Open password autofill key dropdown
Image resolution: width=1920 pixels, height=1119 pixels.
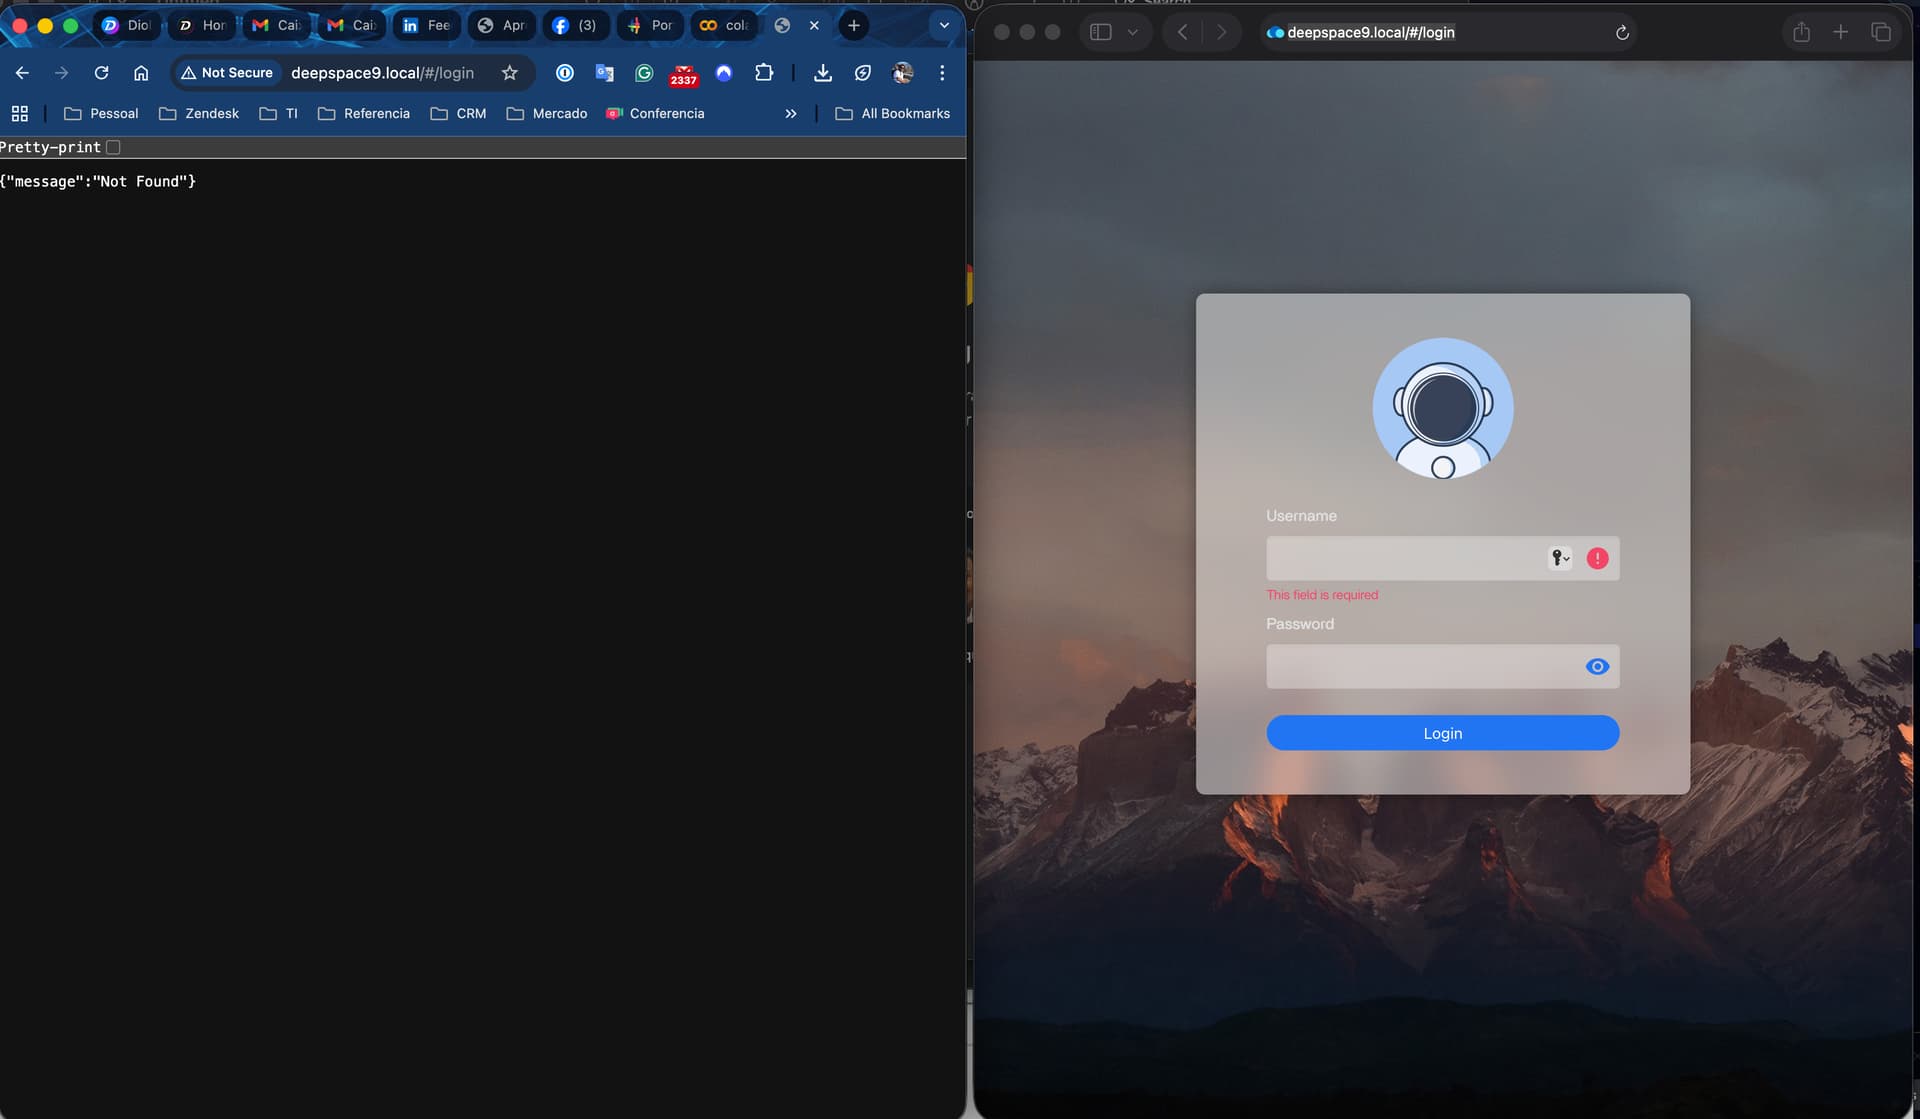tap(1560, 558)
